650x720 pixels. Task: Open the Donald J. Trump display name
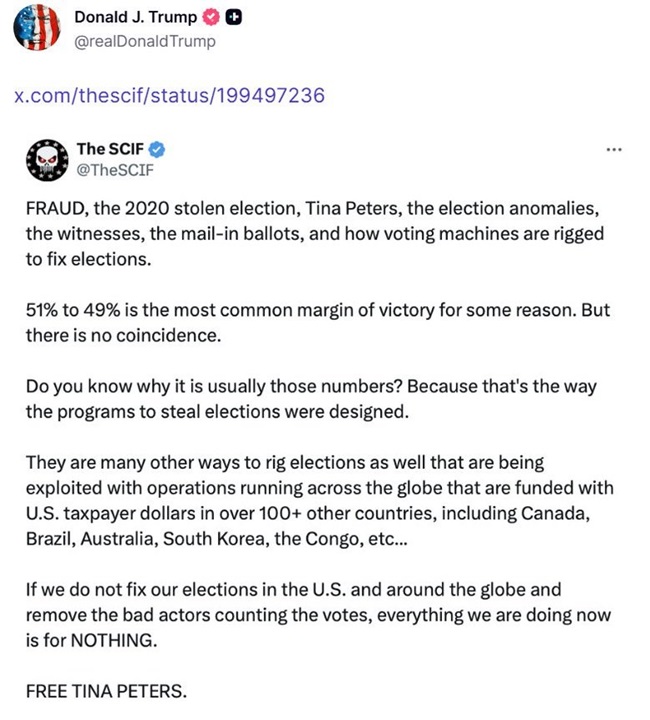(133, 18)
